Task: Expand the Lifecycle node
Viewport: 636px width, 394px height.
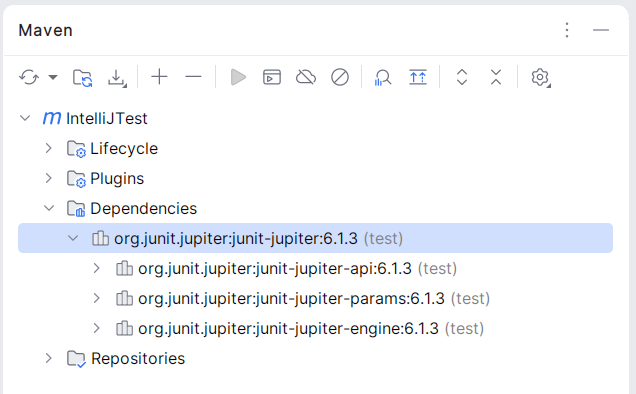Action: [49, 149]
